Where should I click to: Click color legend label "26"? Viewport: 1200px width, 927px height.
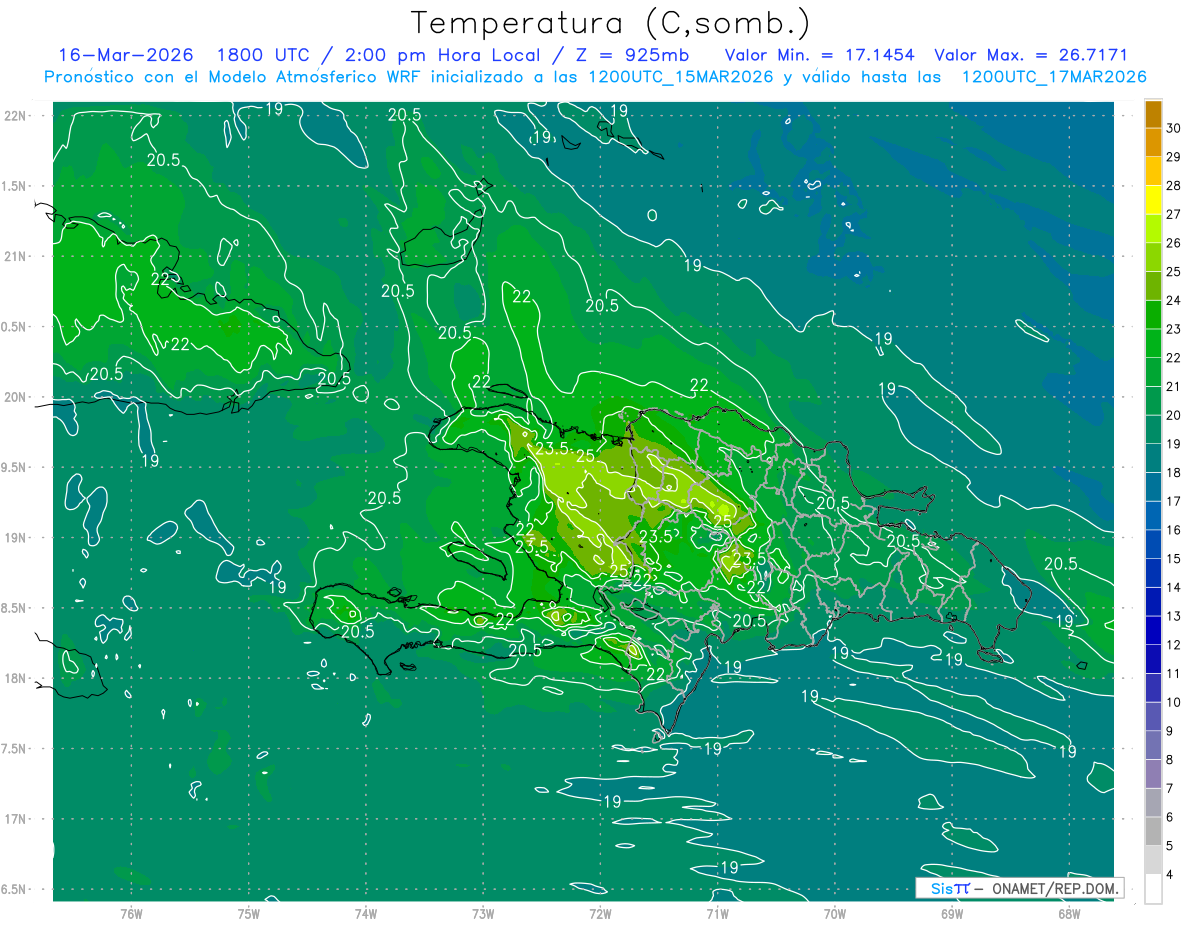1174,243
